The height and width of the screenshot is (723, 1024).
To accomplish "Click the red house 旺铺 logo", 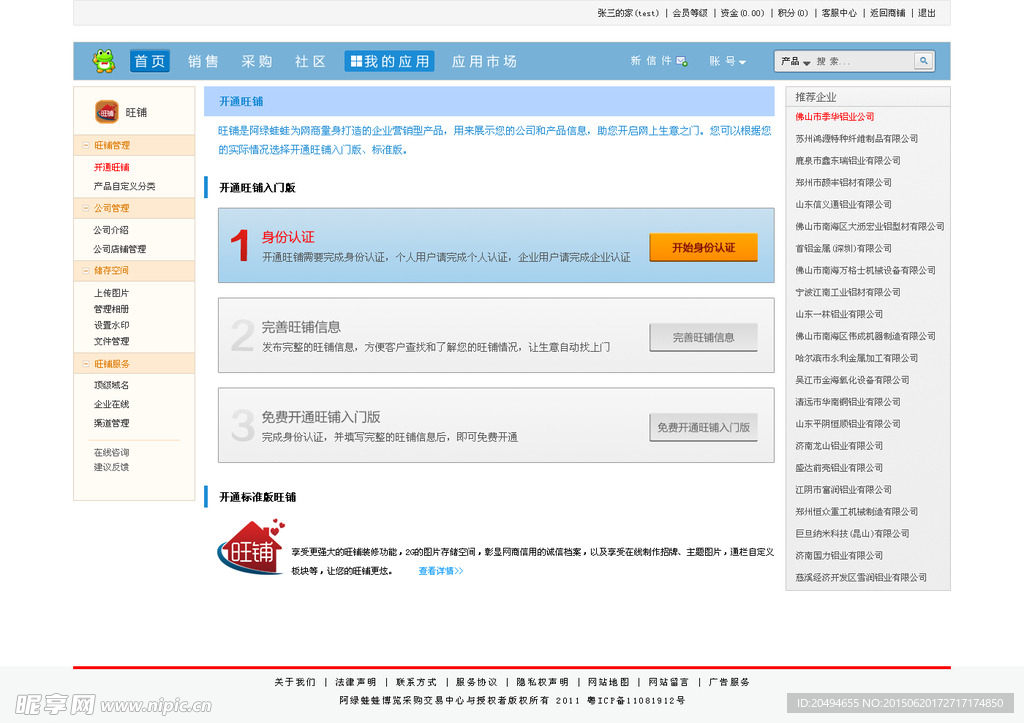I will point(251,548).
